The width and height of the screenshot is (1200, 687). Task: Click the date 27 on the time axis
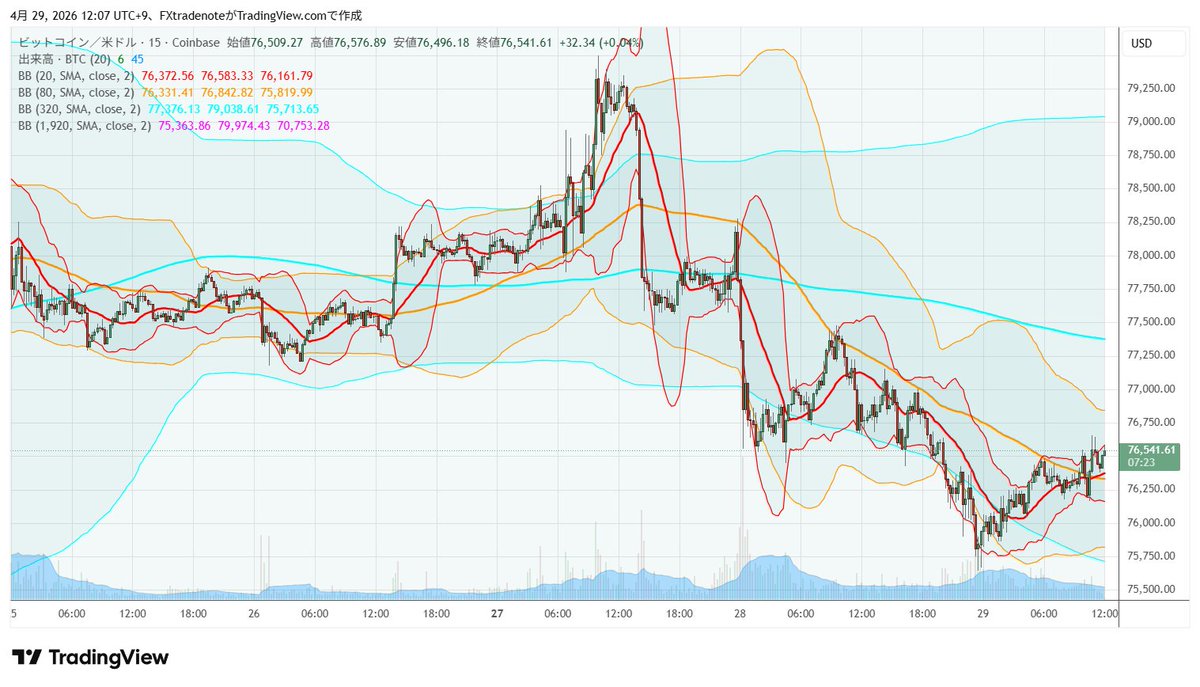coord(497,615)
